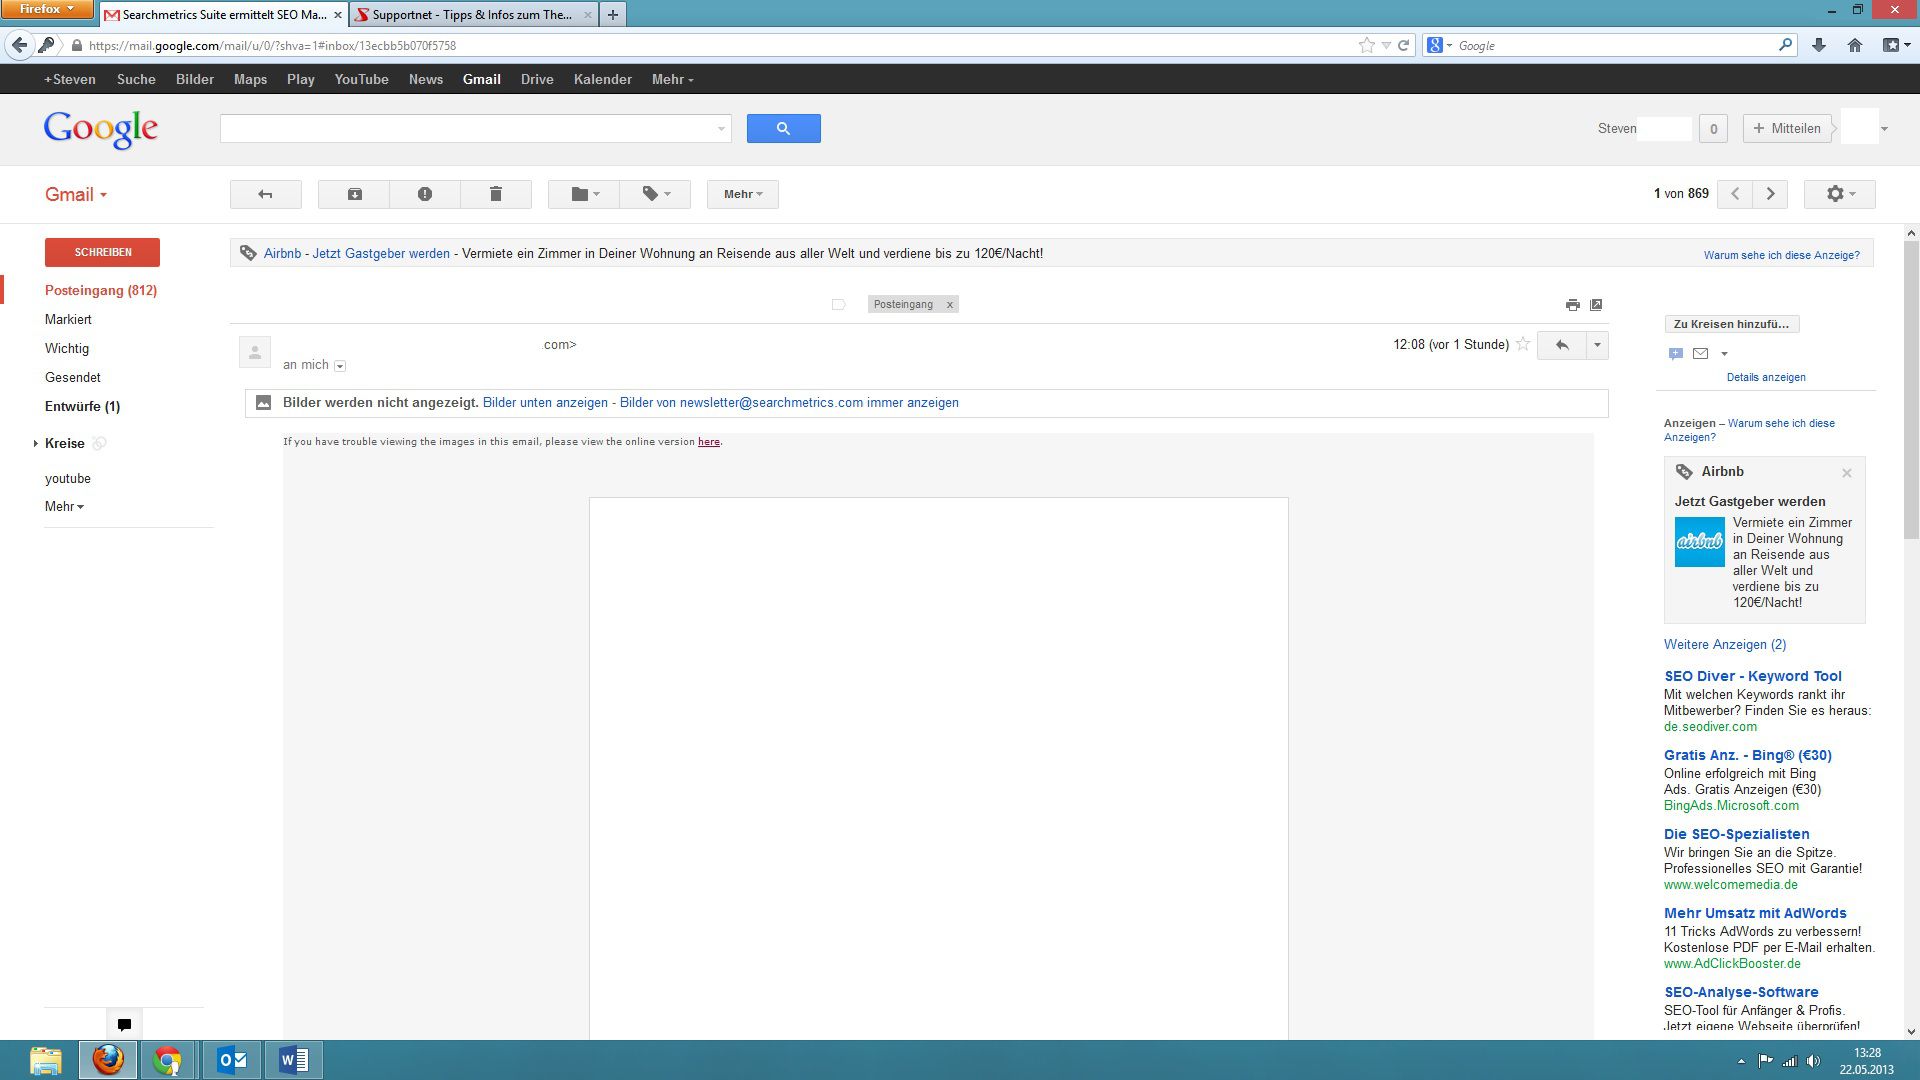Go to next email arrow
This screenshot has height=1080, width=1920.
pos(1770,194)
